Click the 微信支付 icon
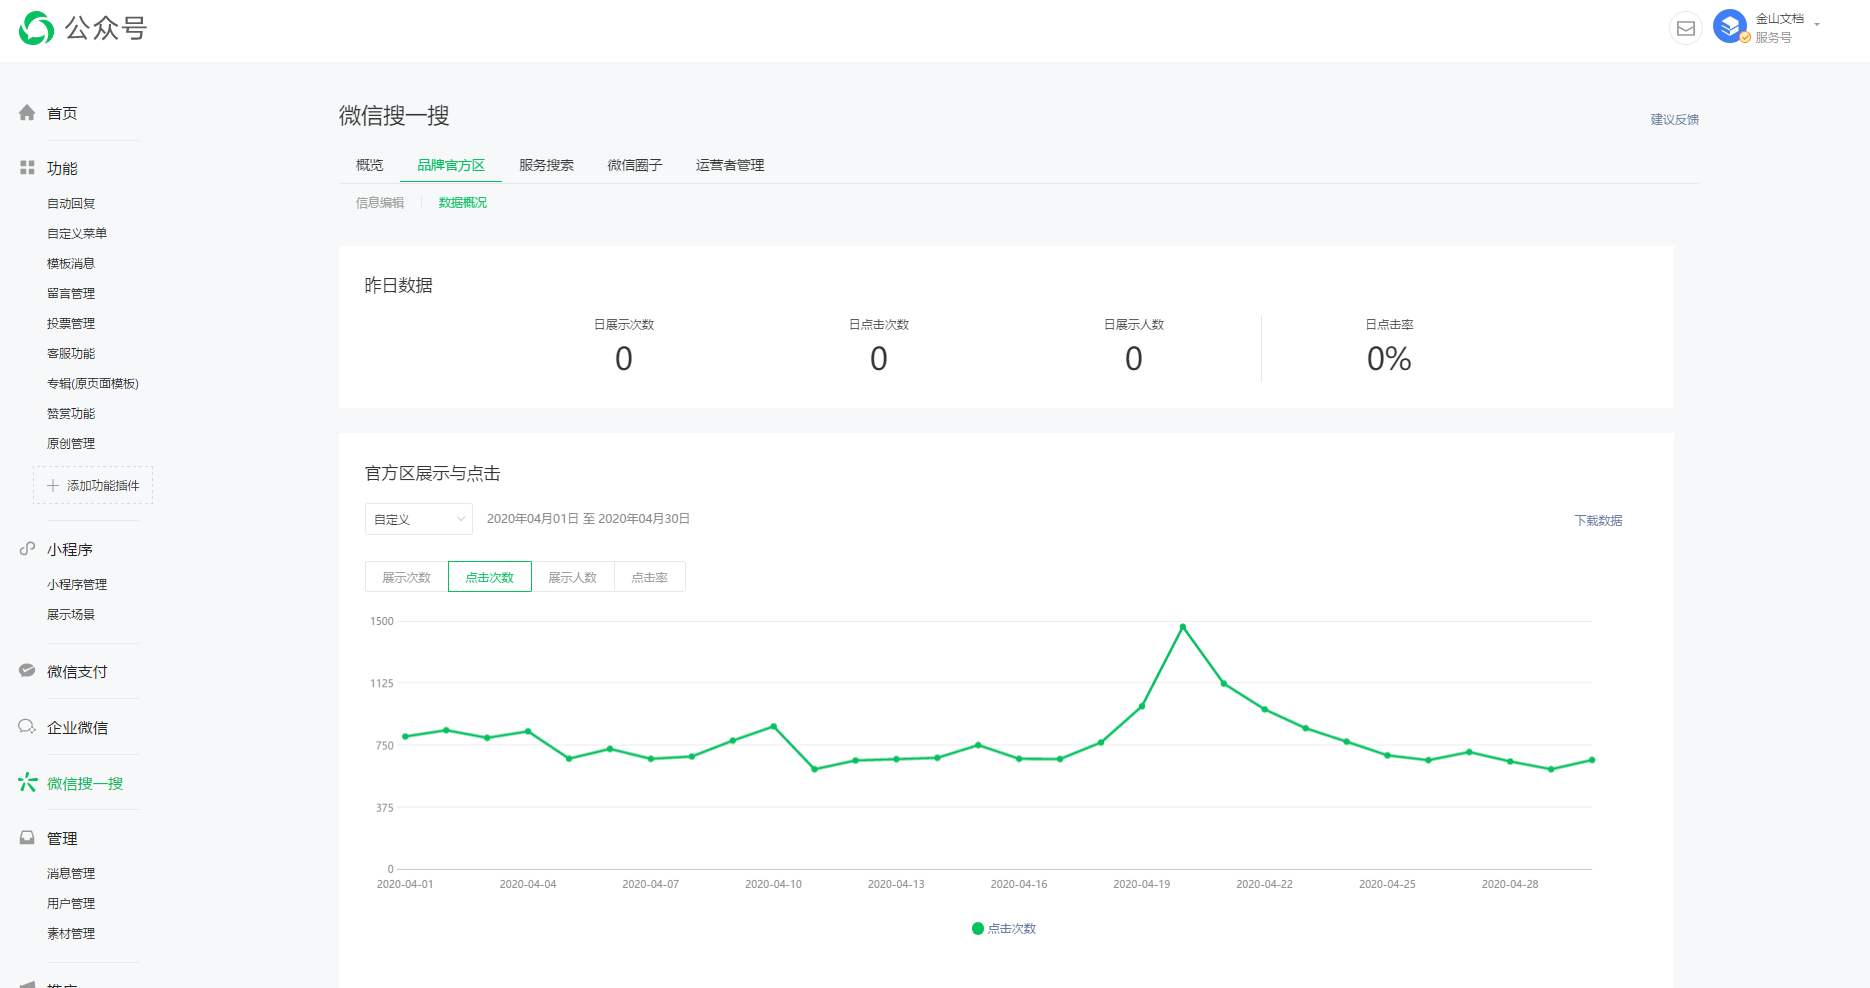This screenshot has height=988, width=1870. 27,671
